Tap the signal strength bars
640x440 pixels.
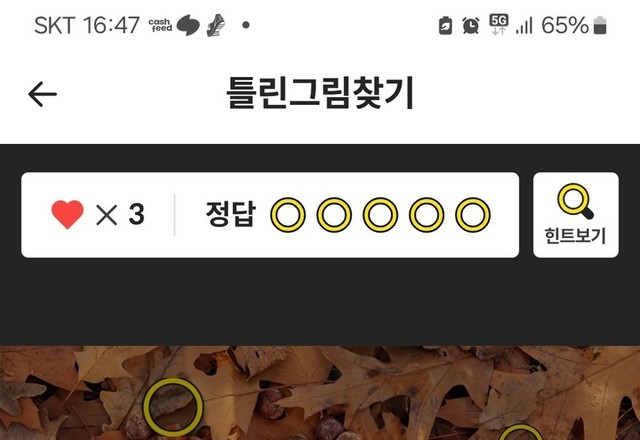point(524,26)
